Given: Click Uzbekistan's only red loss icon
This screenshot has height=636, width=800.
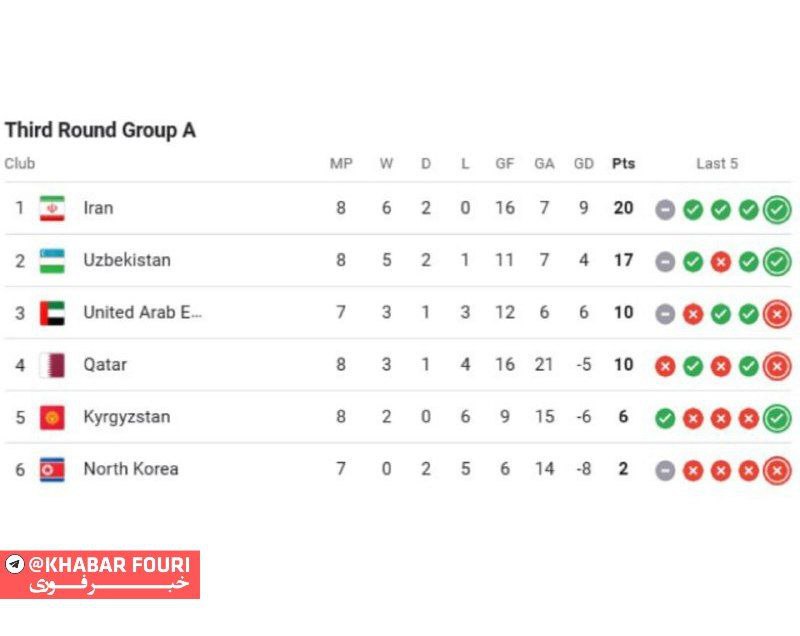Looking at the screenshot, I should tap(721, 261).
